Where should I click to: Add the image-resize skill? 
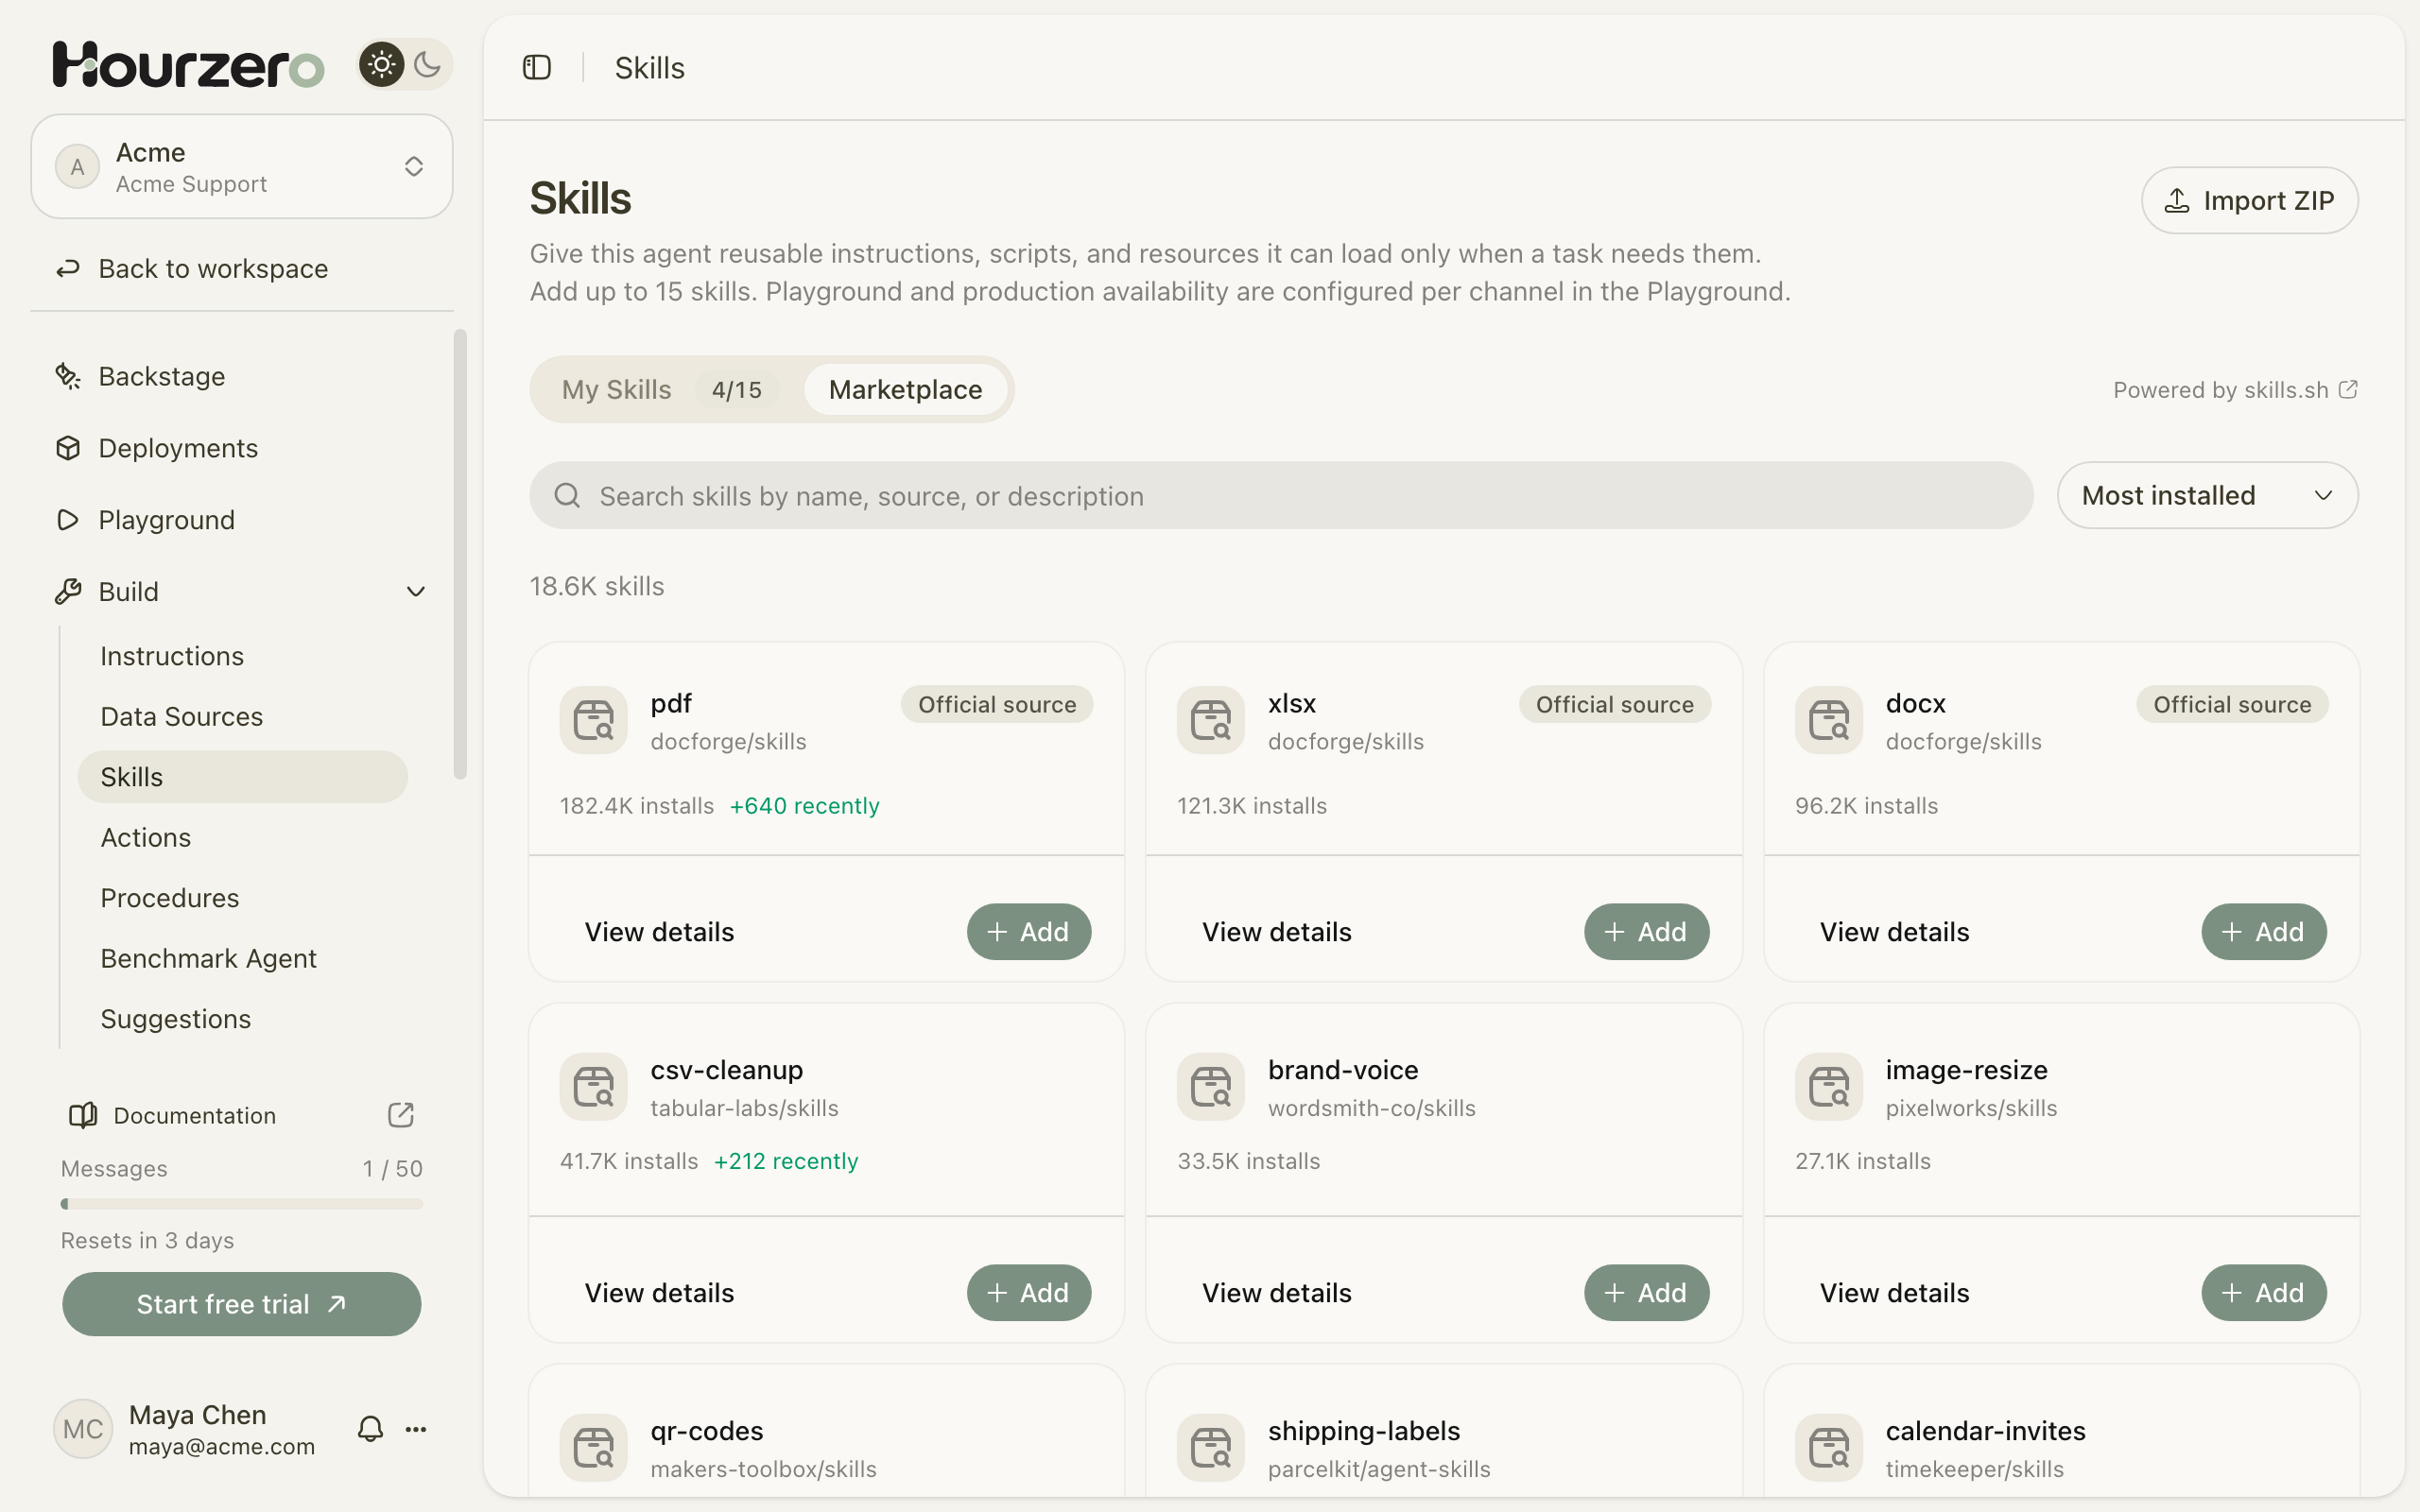point(2264,1293)
